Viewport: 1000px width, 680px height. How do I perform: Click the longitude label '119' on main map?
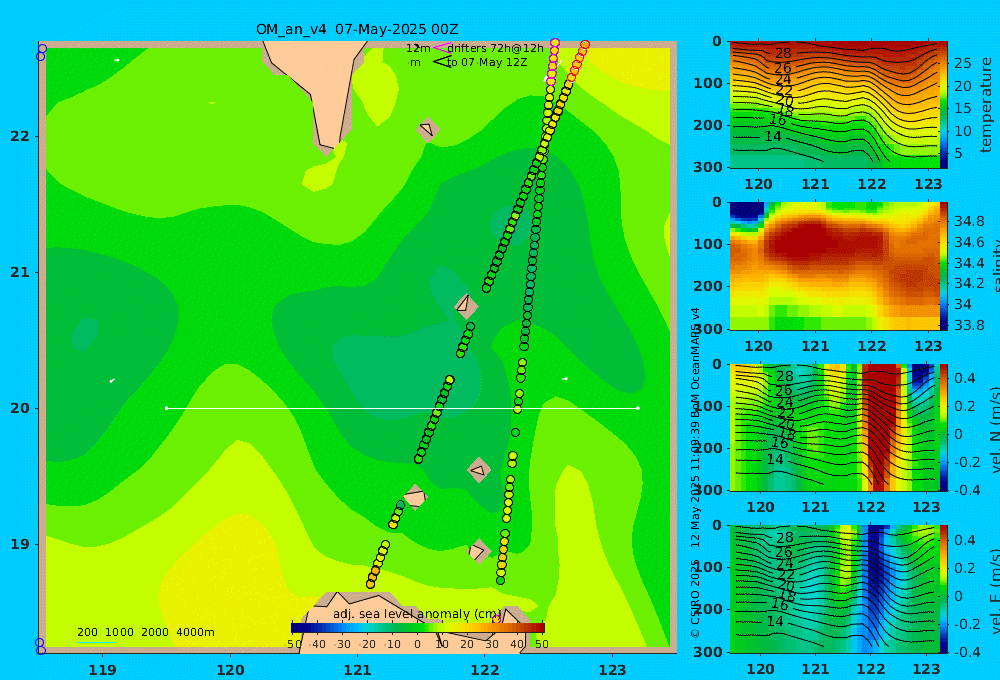(x=103, y=670)
